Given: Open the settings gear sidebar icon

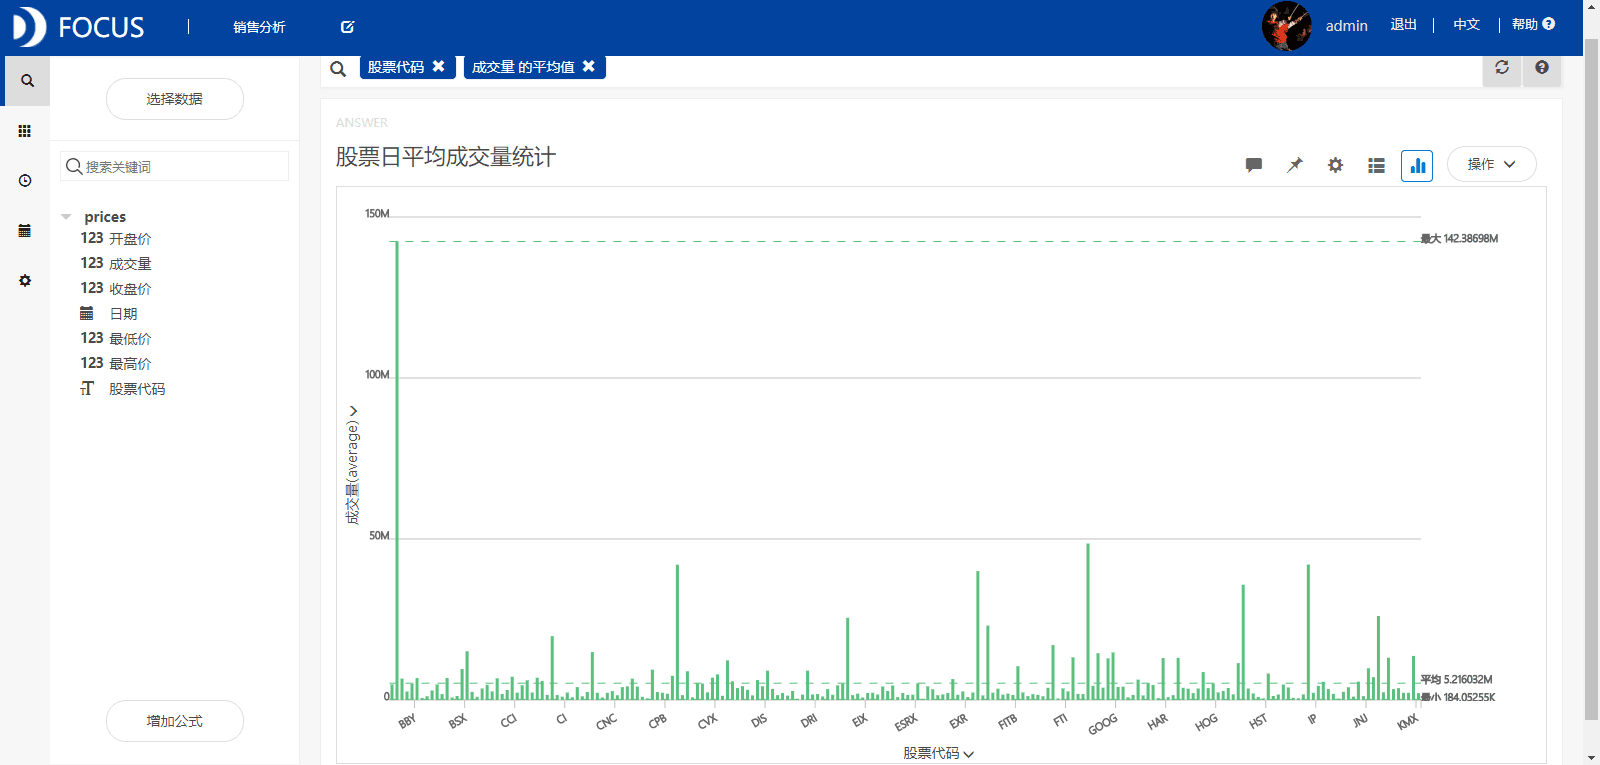Looking at the screenshot, I should [25, 281].
